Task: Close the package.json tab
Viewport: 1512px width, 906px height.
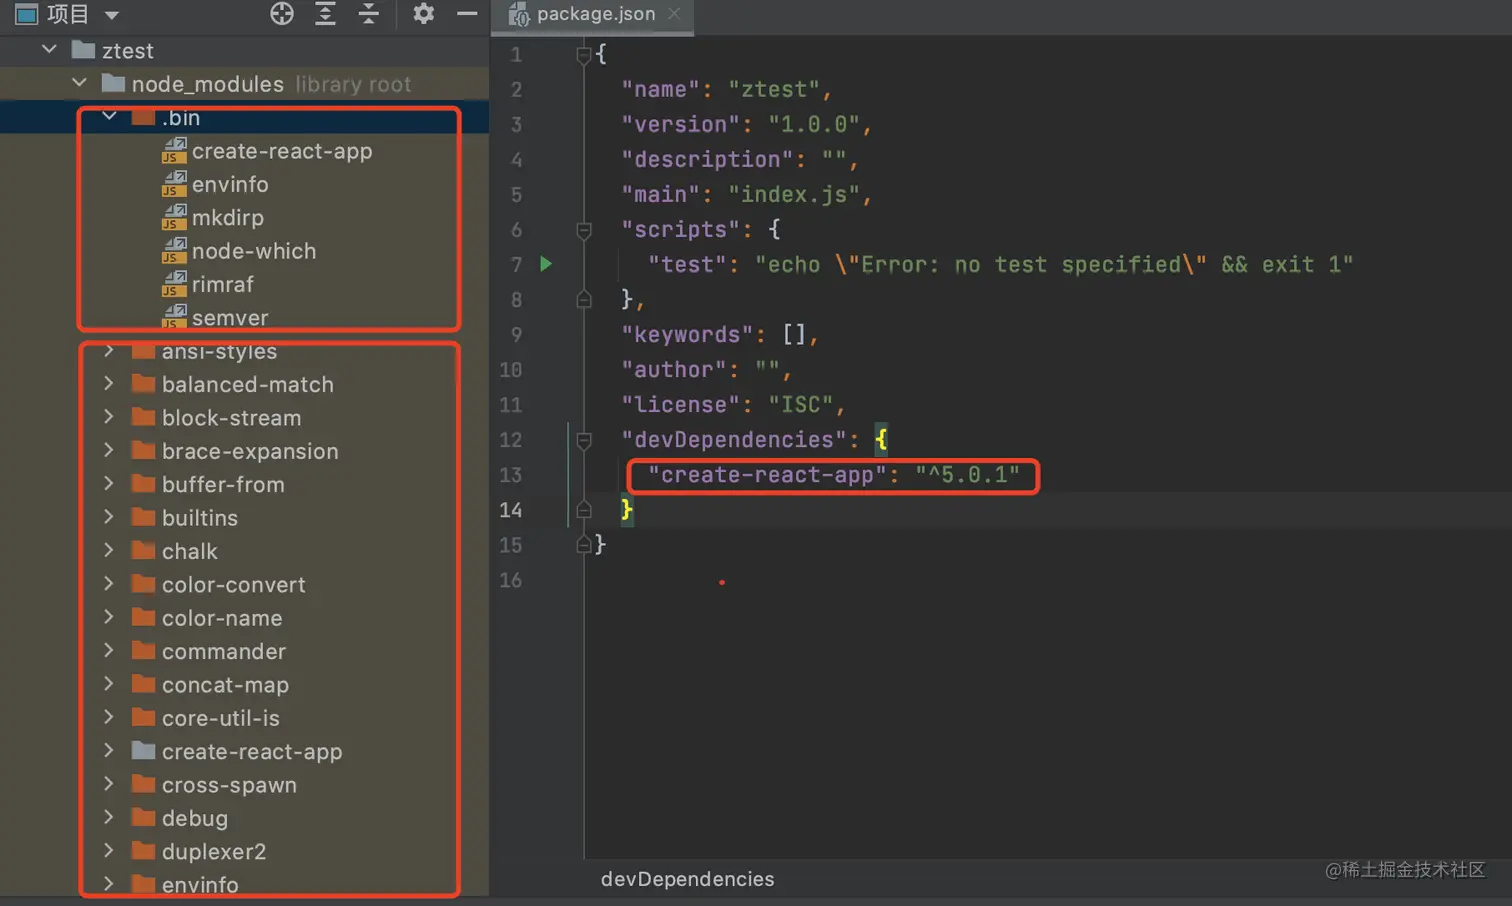Action: tap(674, 14)
